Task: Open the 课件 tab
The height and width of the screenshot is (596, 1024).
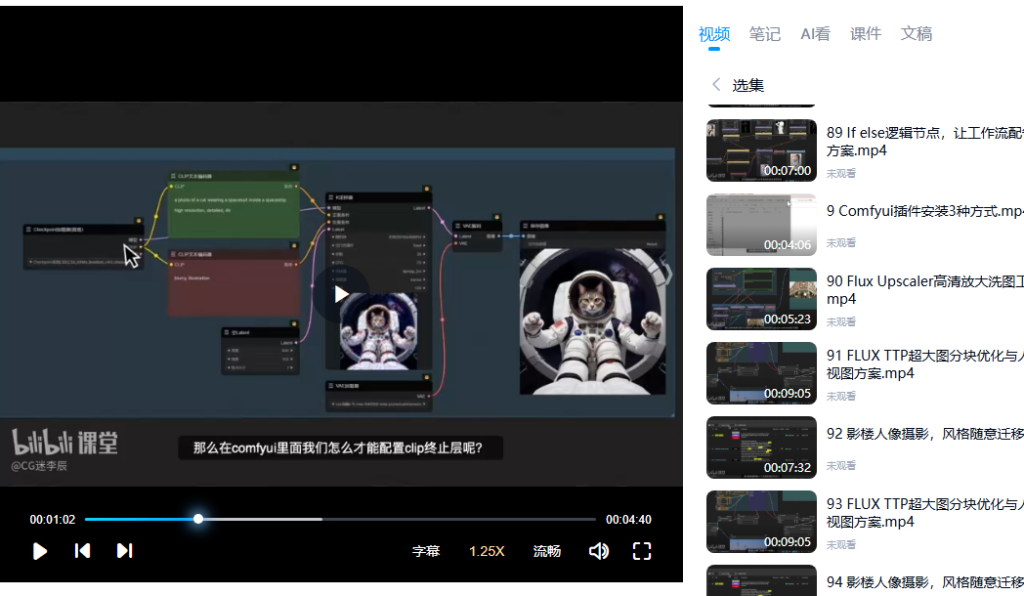Action: (865, 34)
